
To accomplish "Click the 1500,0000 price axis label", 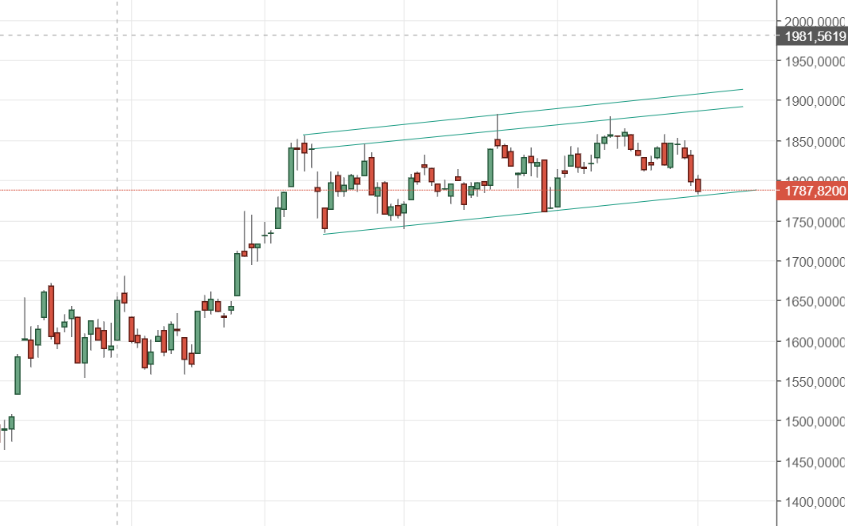I will 815,422.
